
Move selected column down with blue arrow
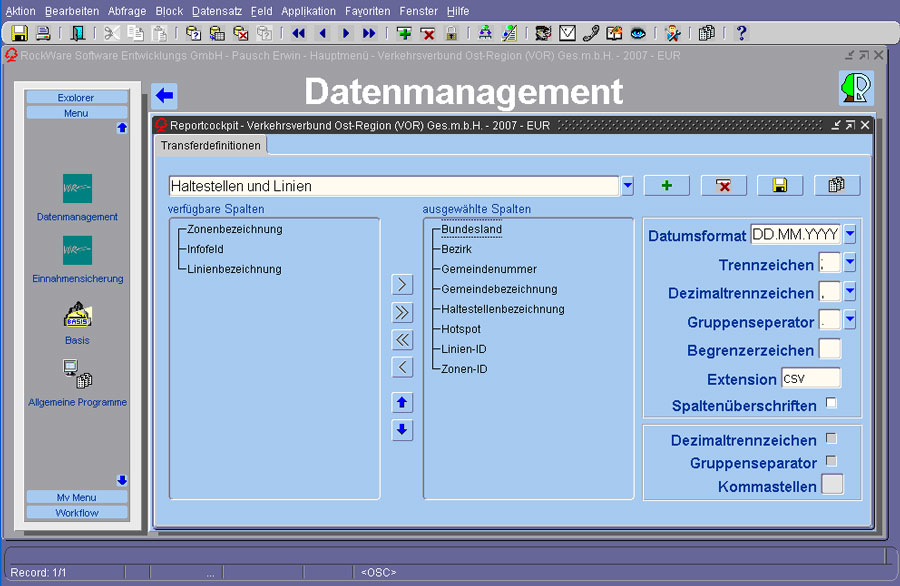click(x=402, y=430)
